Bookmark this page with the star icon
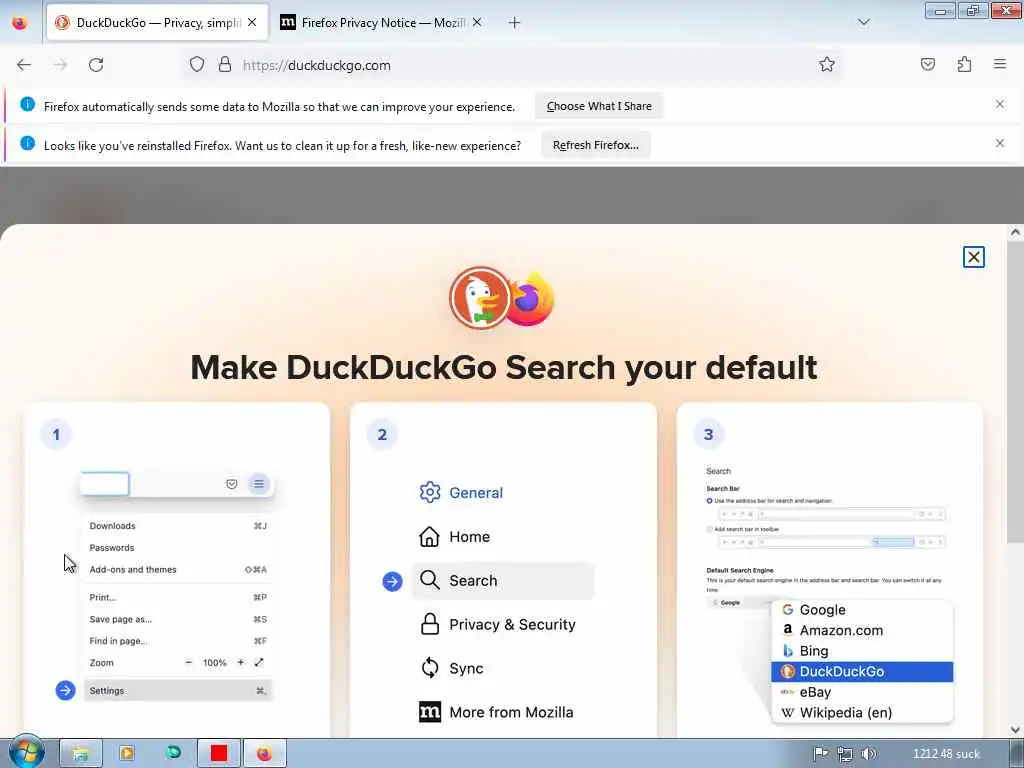The width and height of the screenshot is (1024, 768). click(x=827, y=64)
